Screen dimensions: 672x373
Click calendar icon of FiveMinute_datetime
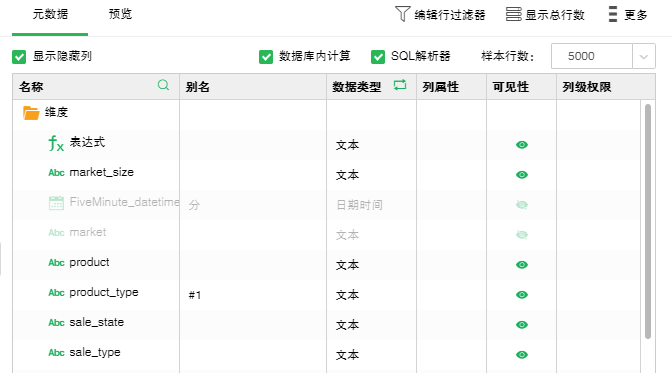pos(56,203)
